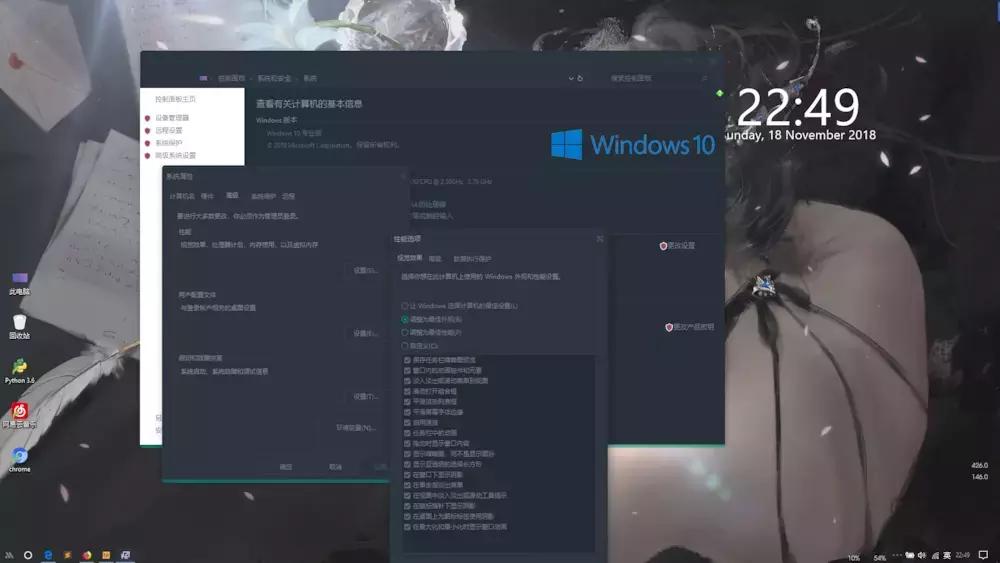1000x563 pixels.
Task: Click 设置 button under 性能 section
Action: tap(365, 270)
